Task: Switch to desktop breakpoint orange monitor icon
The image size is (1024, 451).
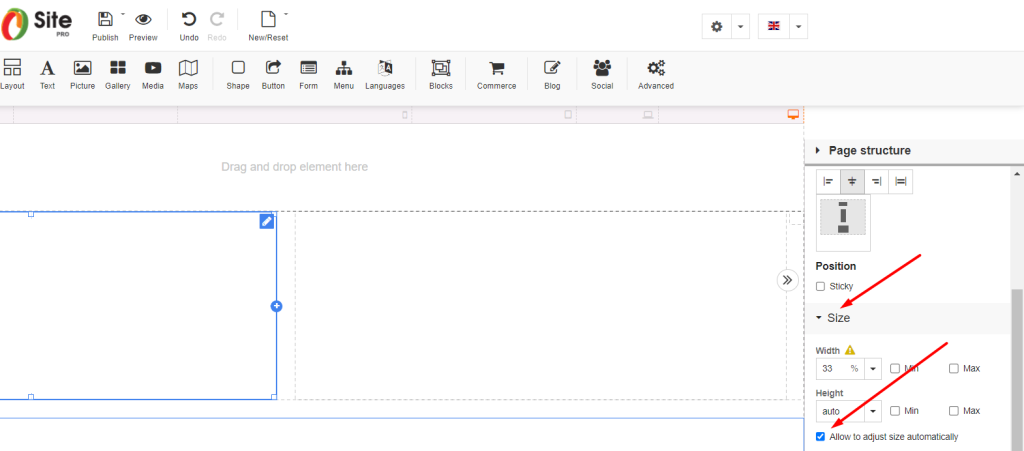Action: [793, 115]
